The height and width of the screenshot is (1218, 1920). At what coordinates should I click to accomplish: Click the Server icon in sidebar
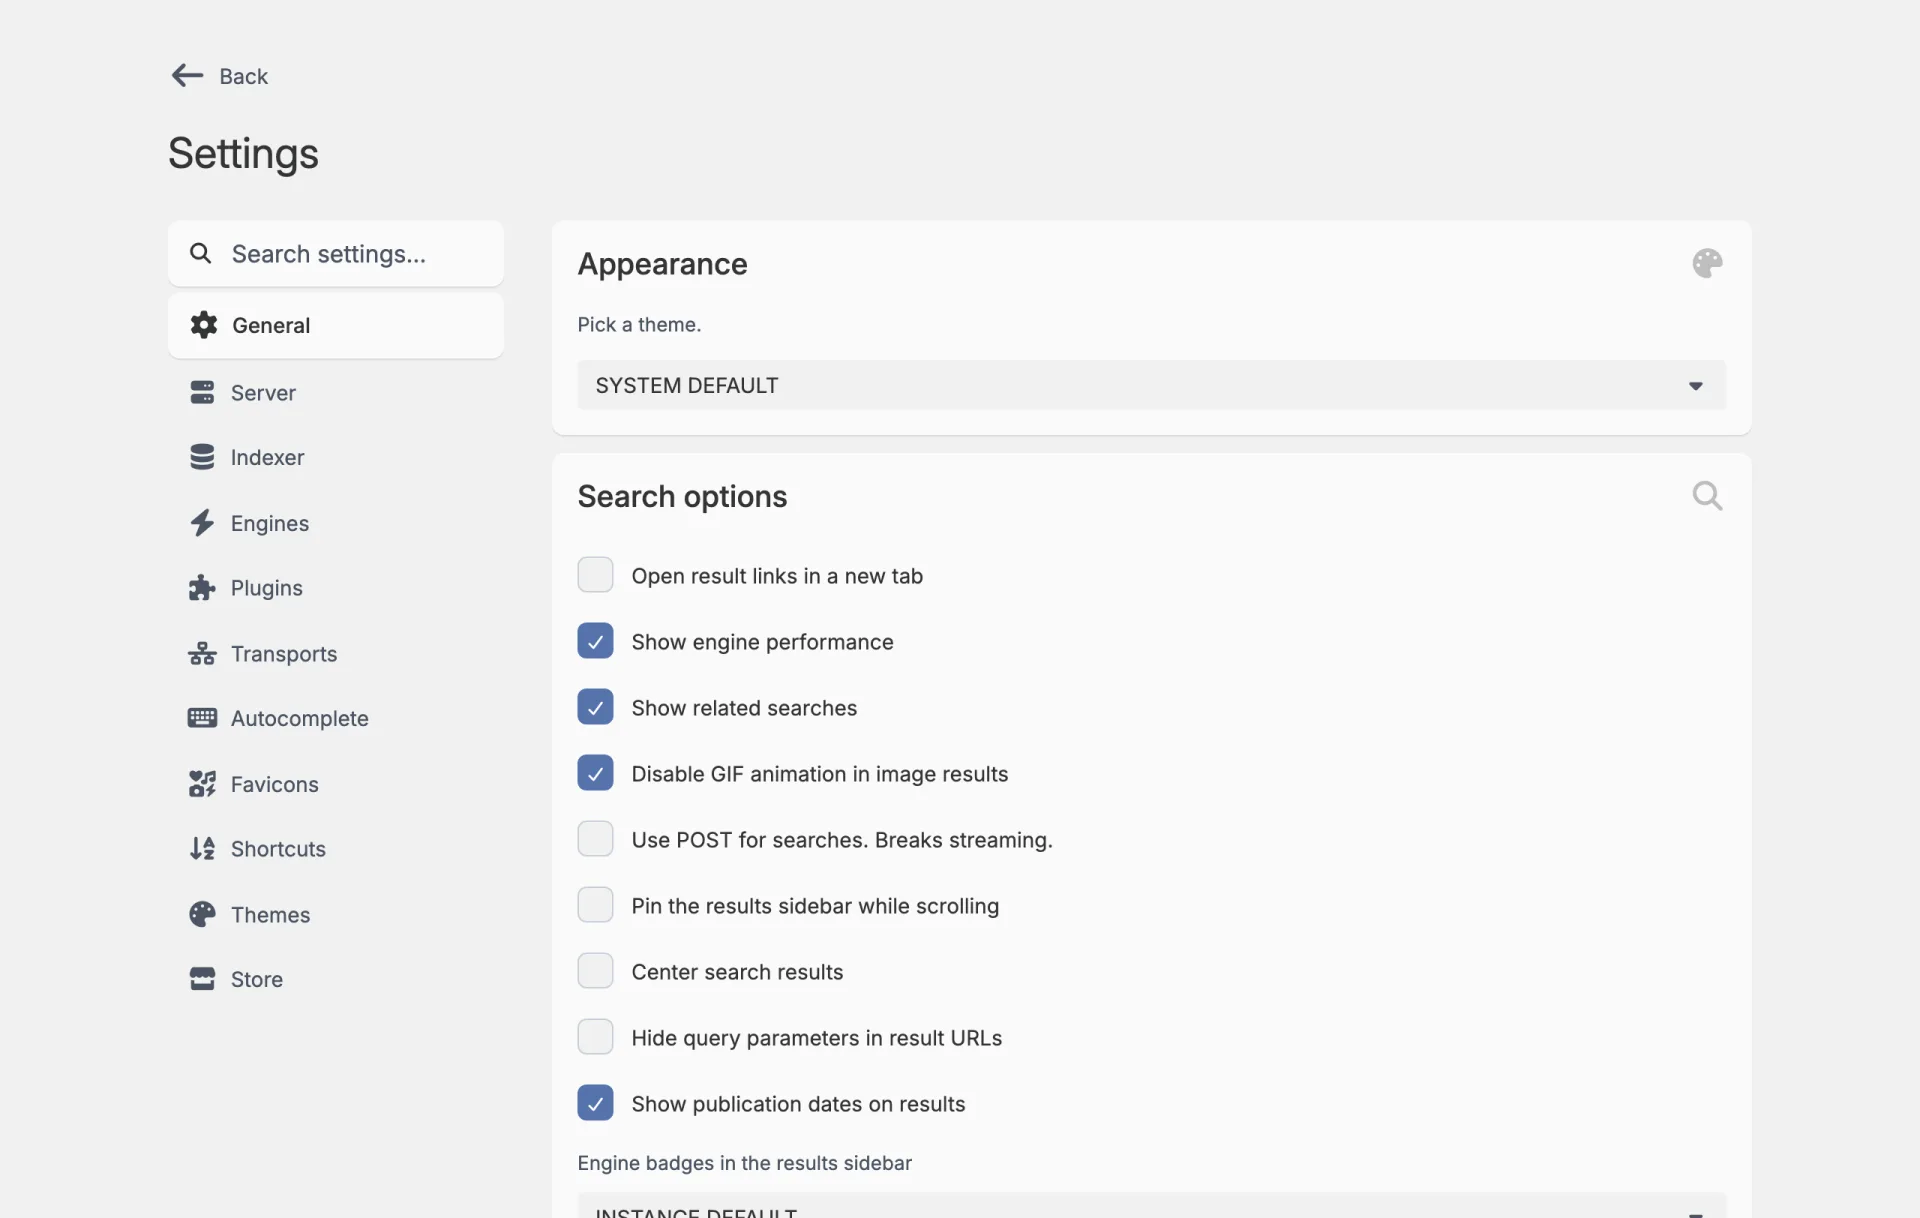pos(202,392)
